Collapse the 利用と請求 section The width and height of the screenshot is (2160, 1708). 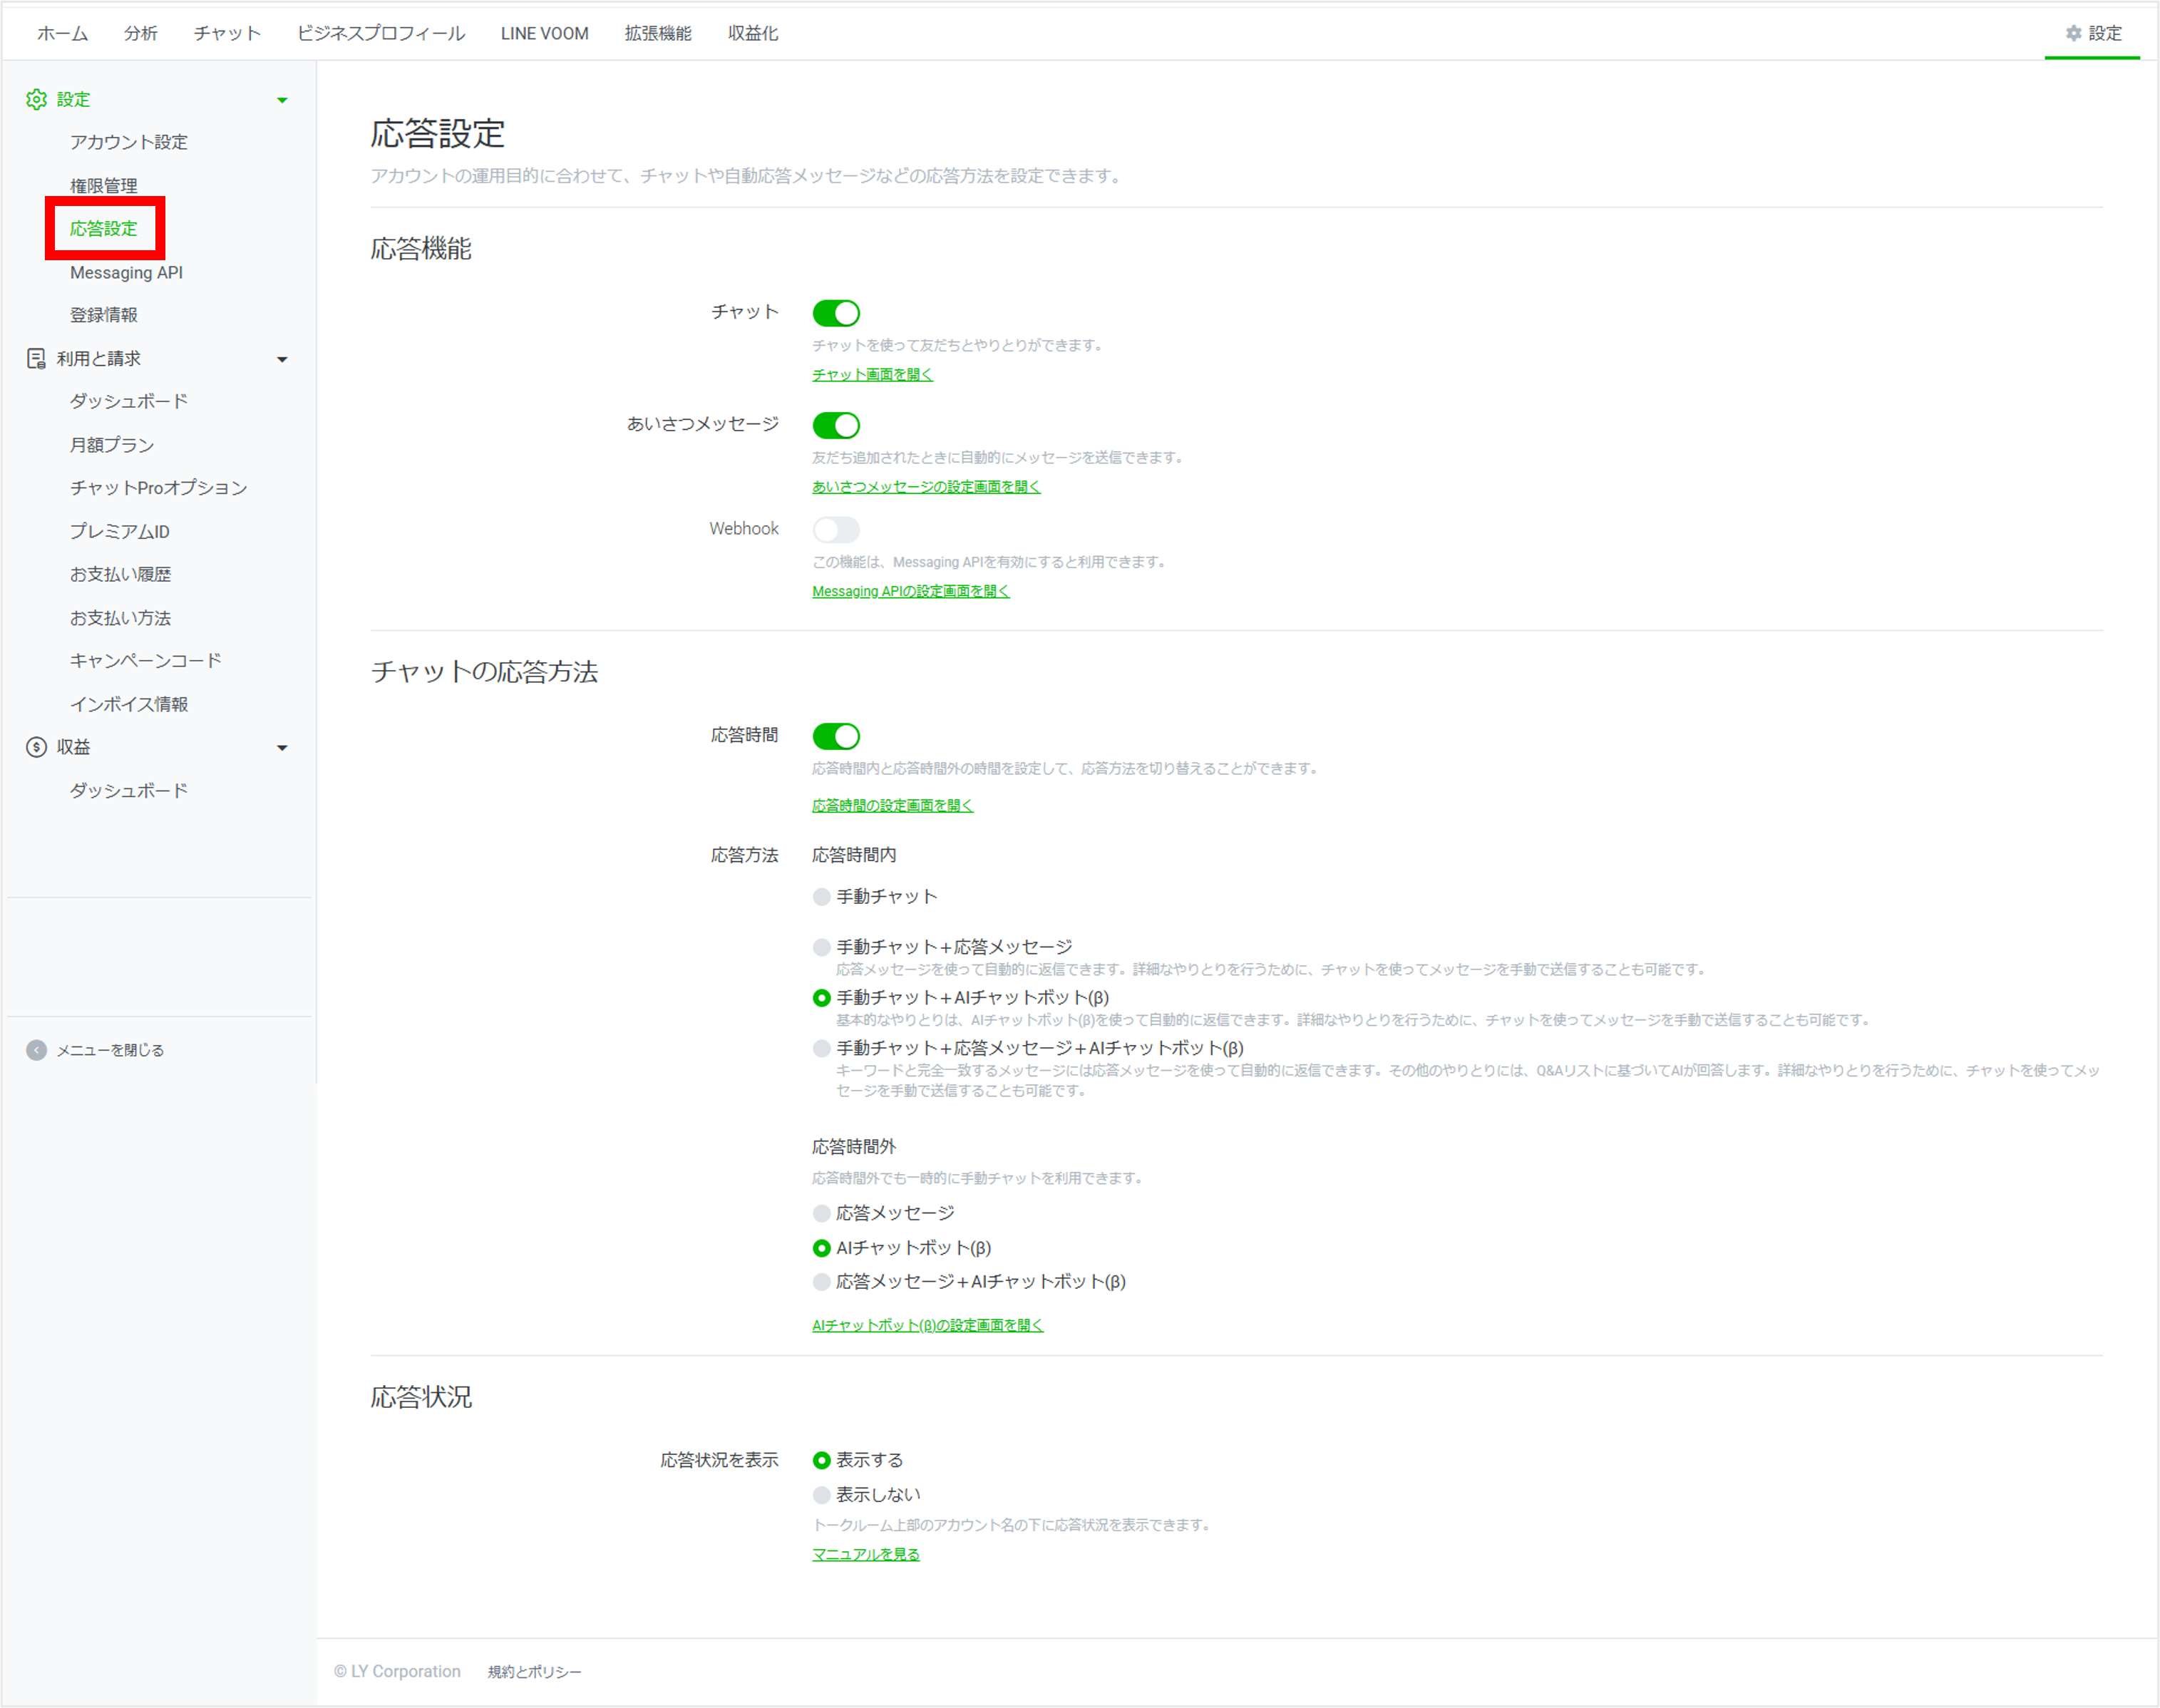(x=283, y=359)
